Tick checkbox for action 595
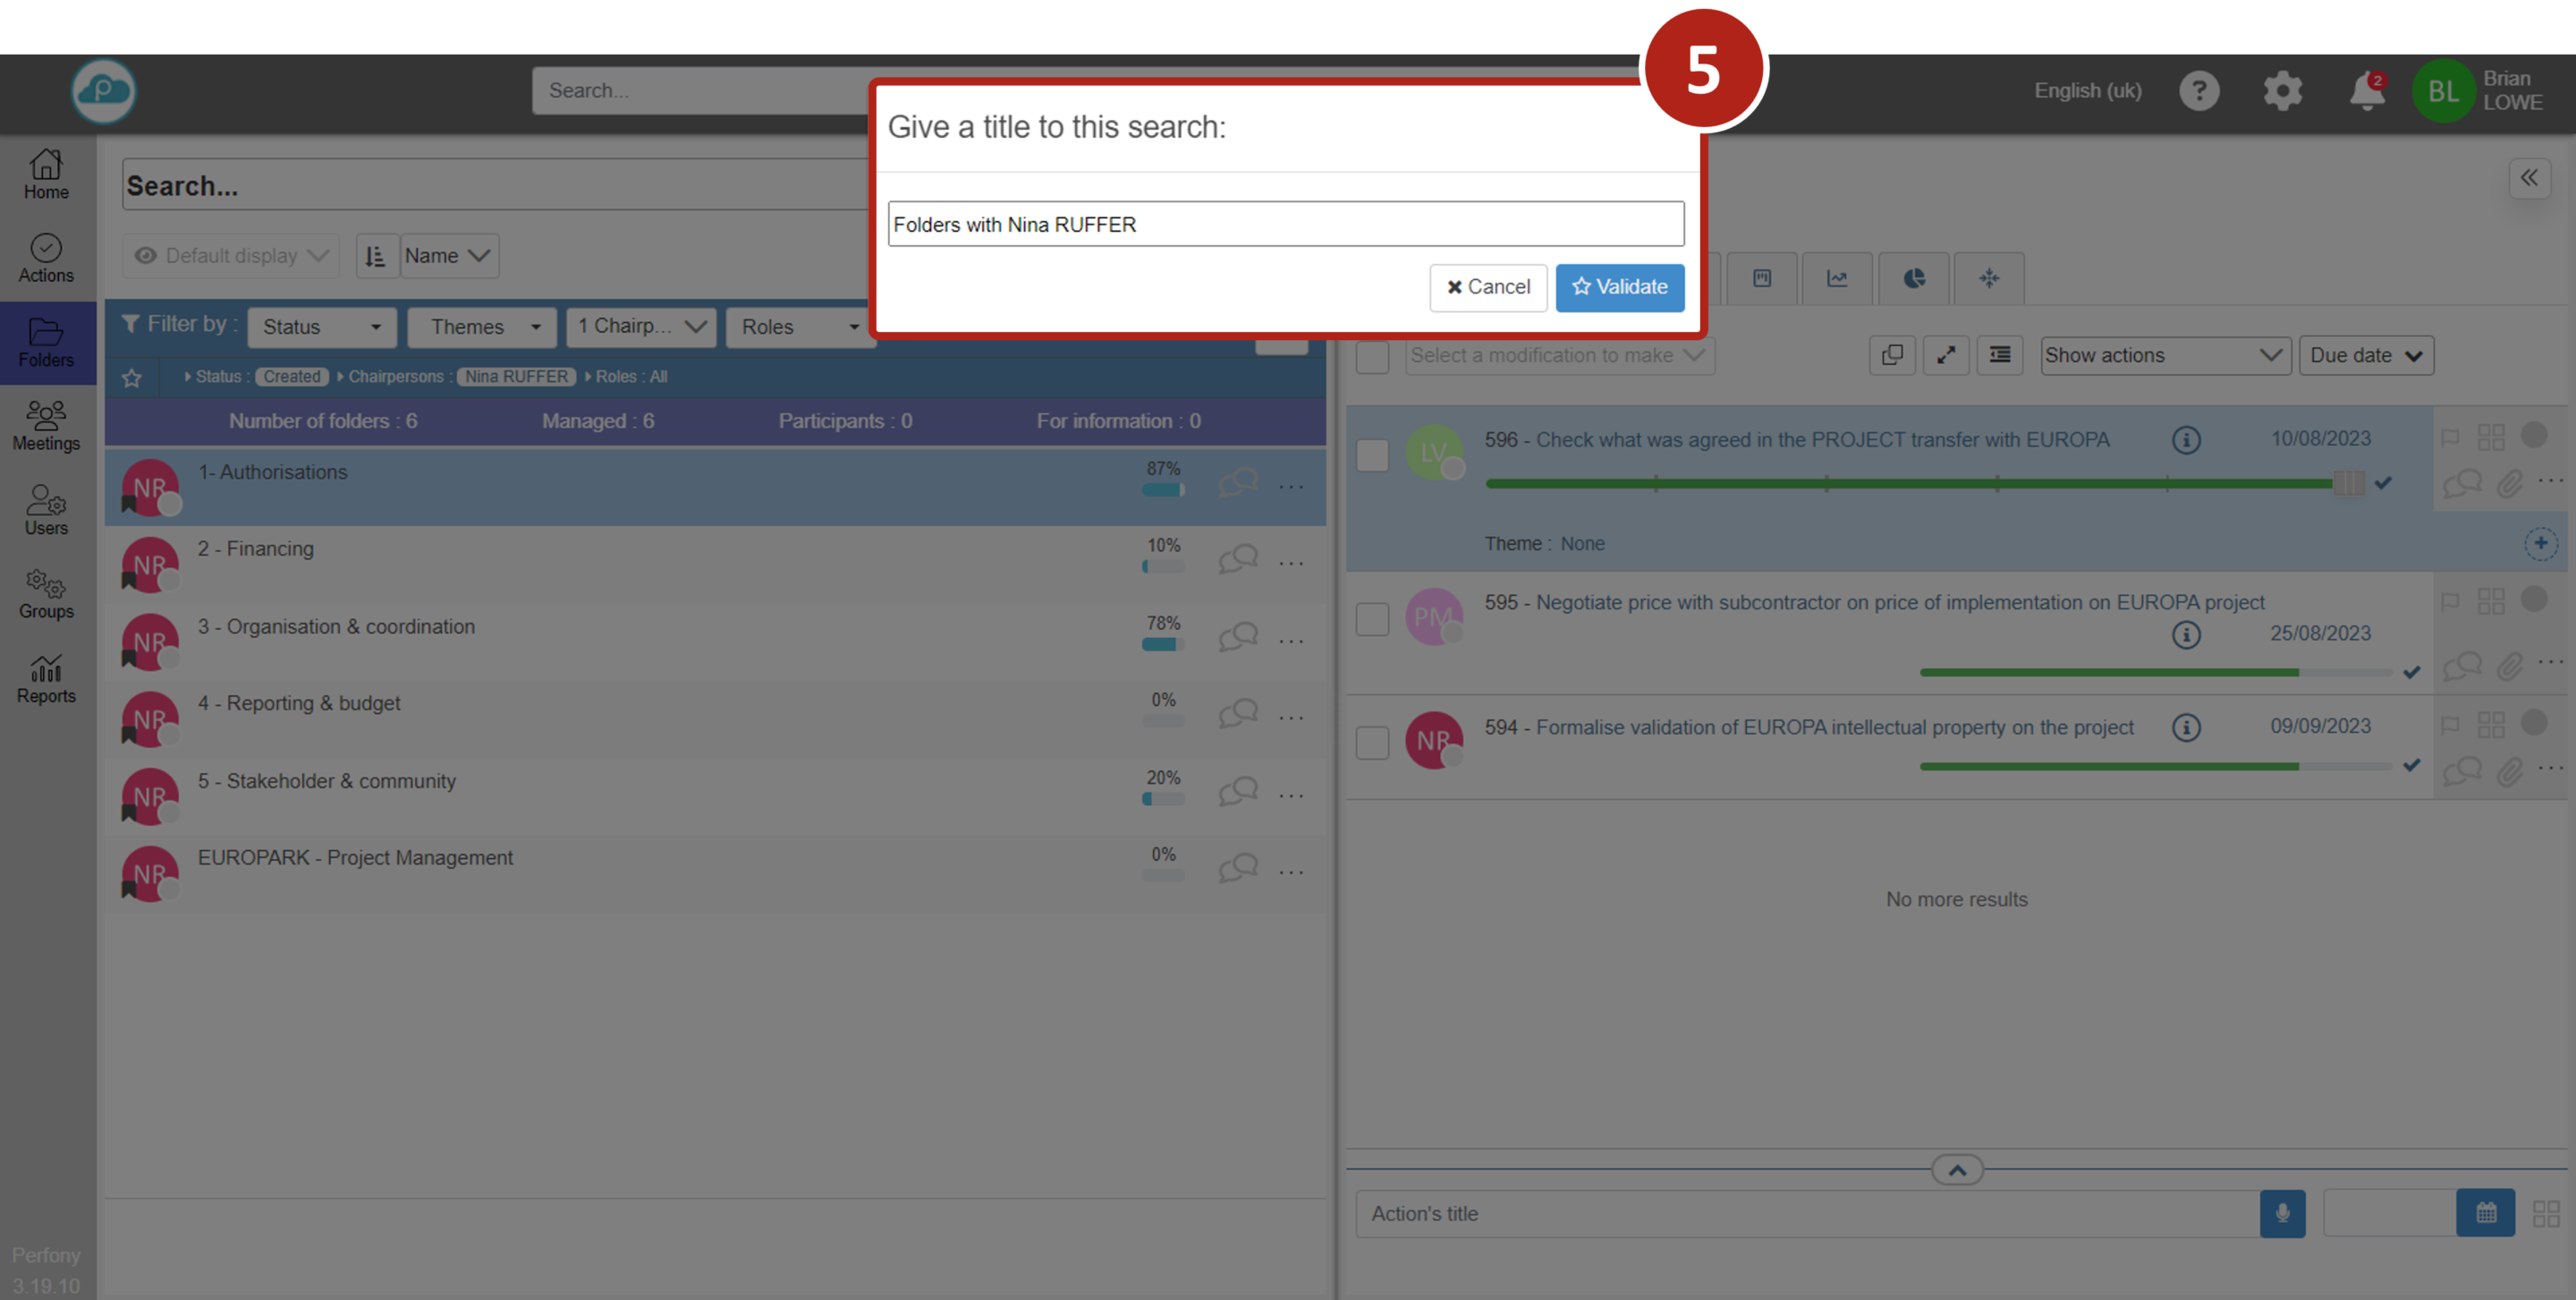The width and height of the screenshot is (2576, 1300). (1372, 618)
